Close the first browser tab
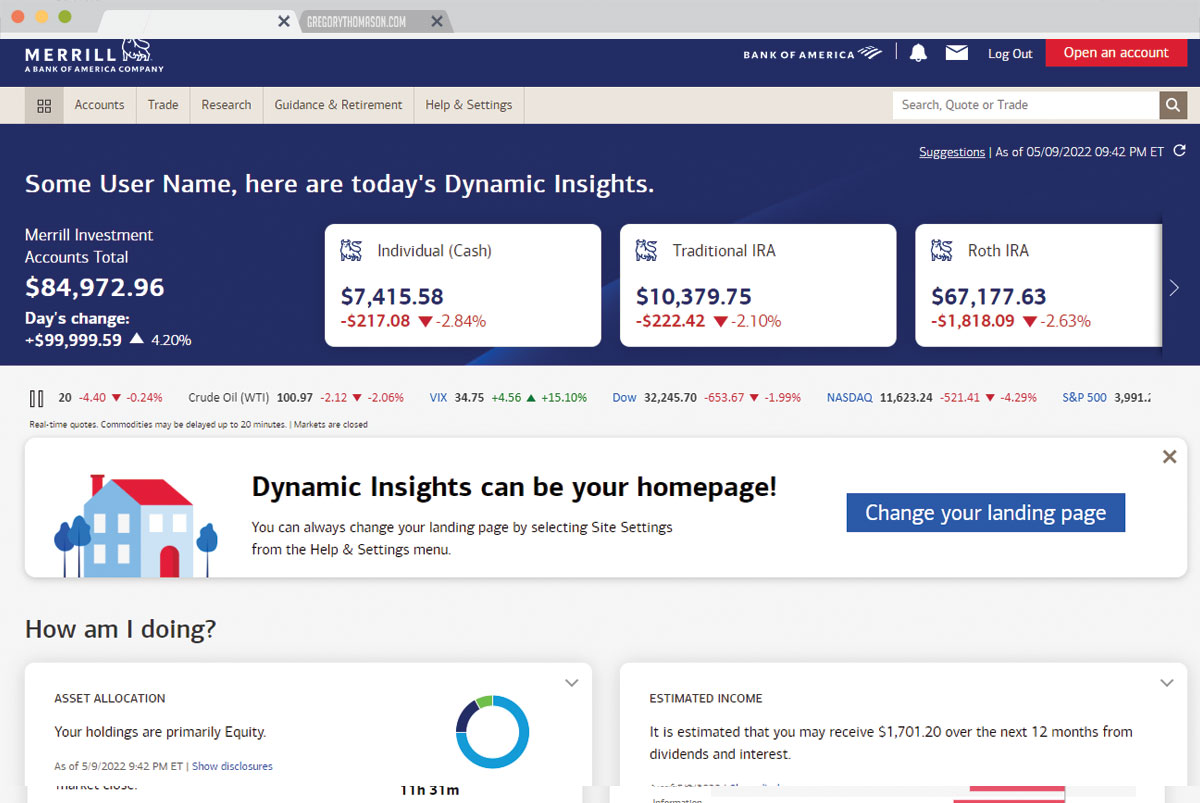 pyautogui.click(x=284, y=21)
